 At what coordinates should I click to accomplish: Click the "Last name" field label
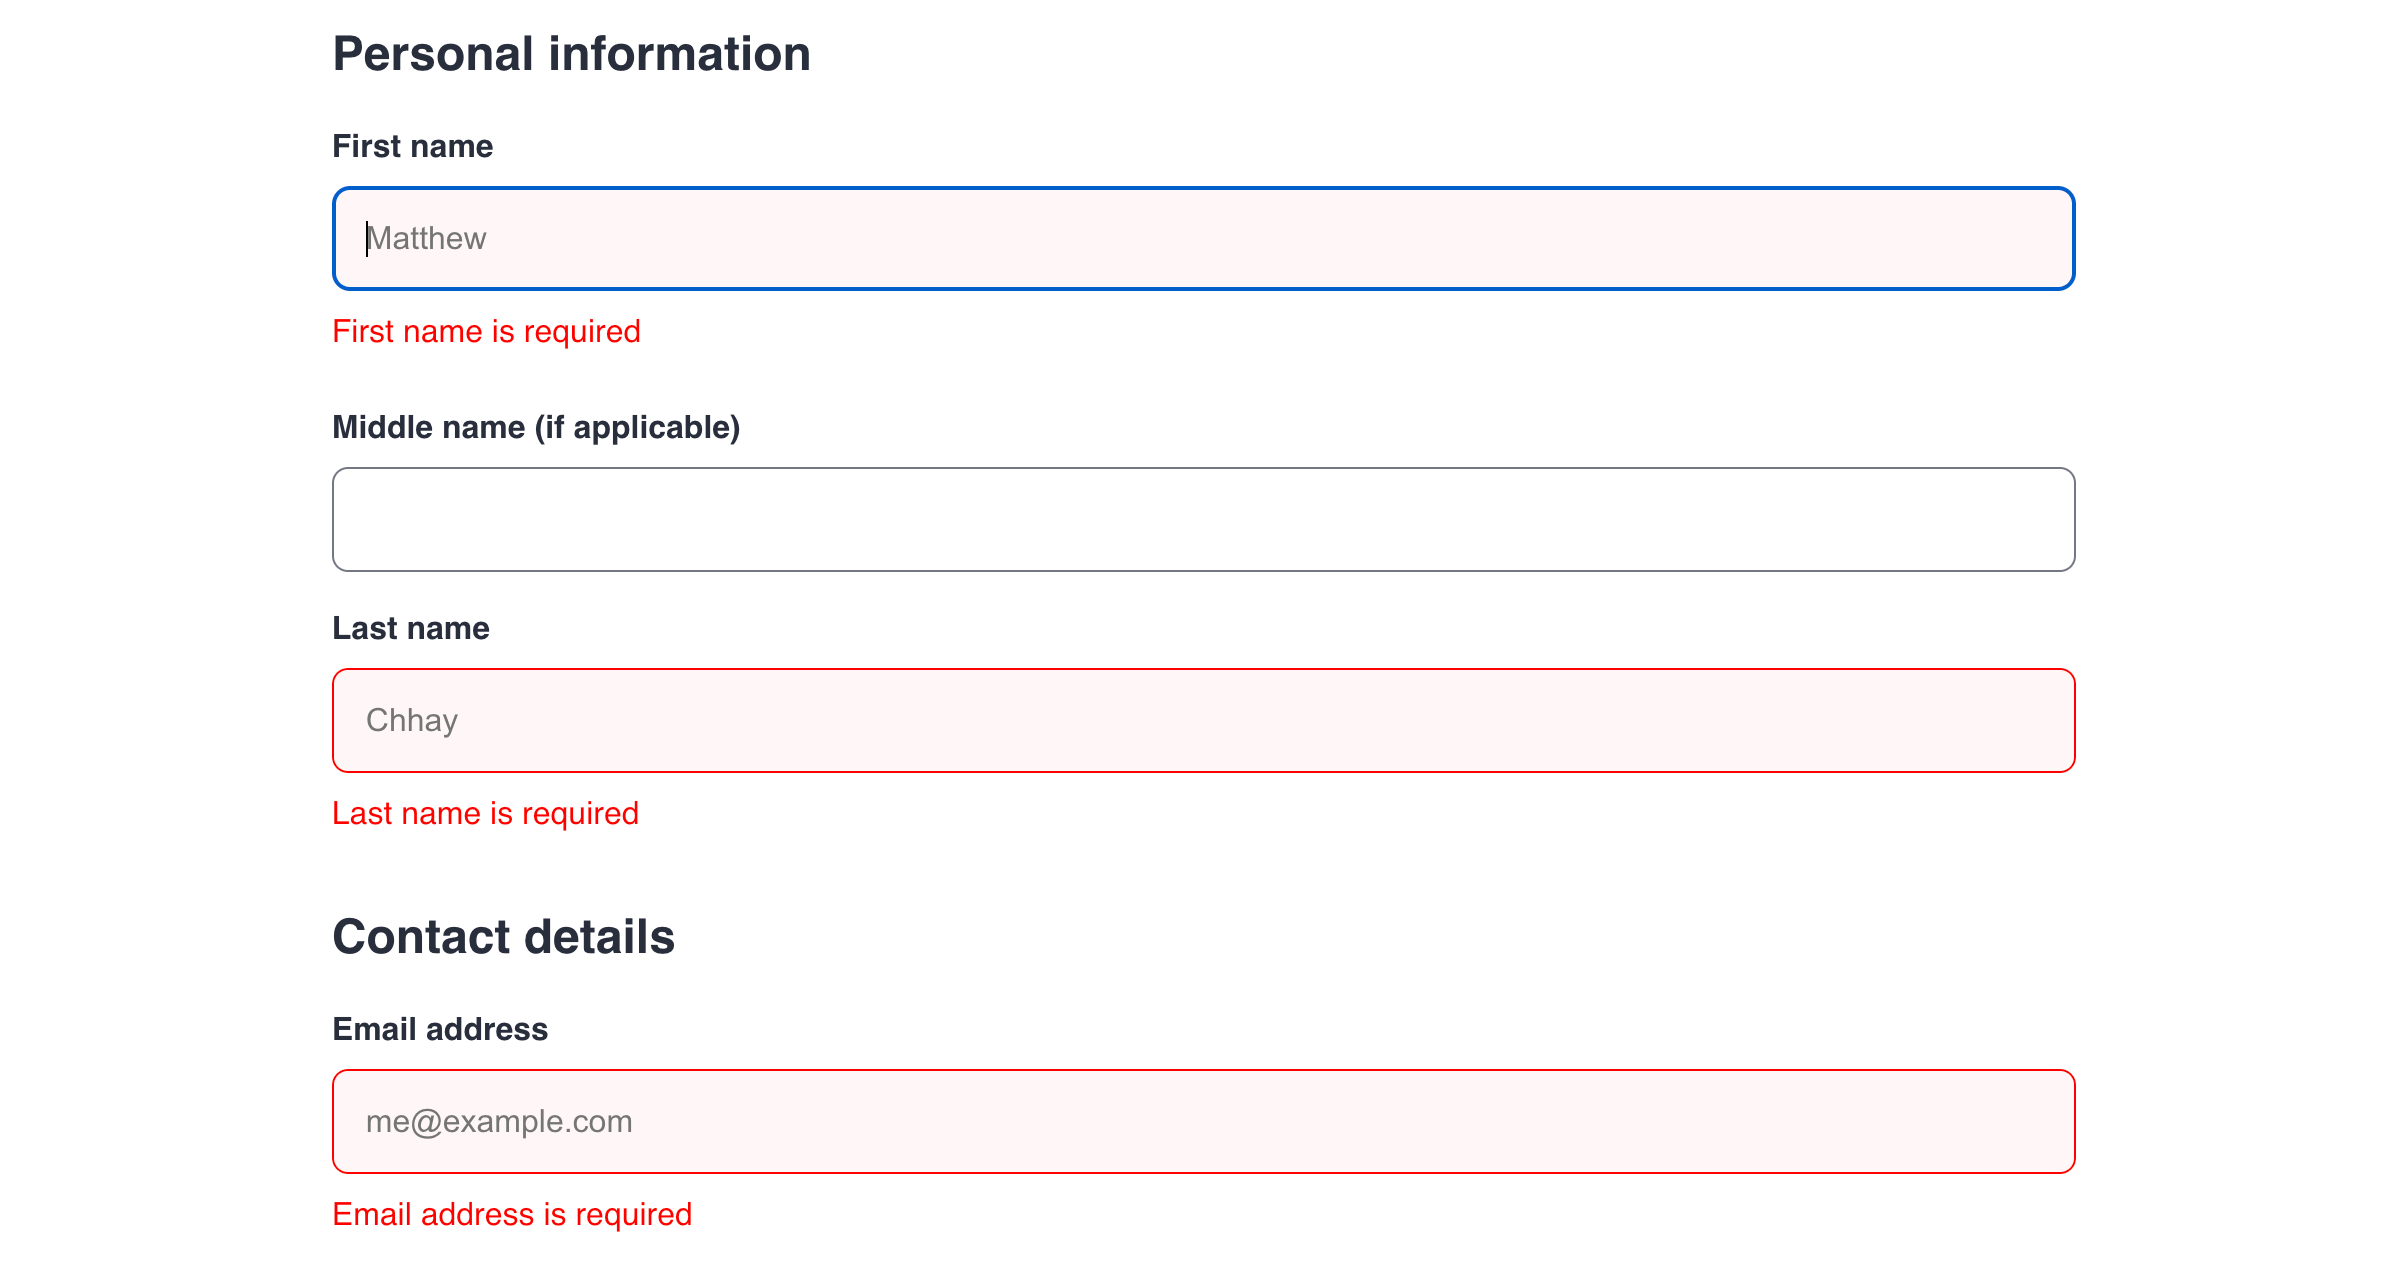click(x=410, y=628)
